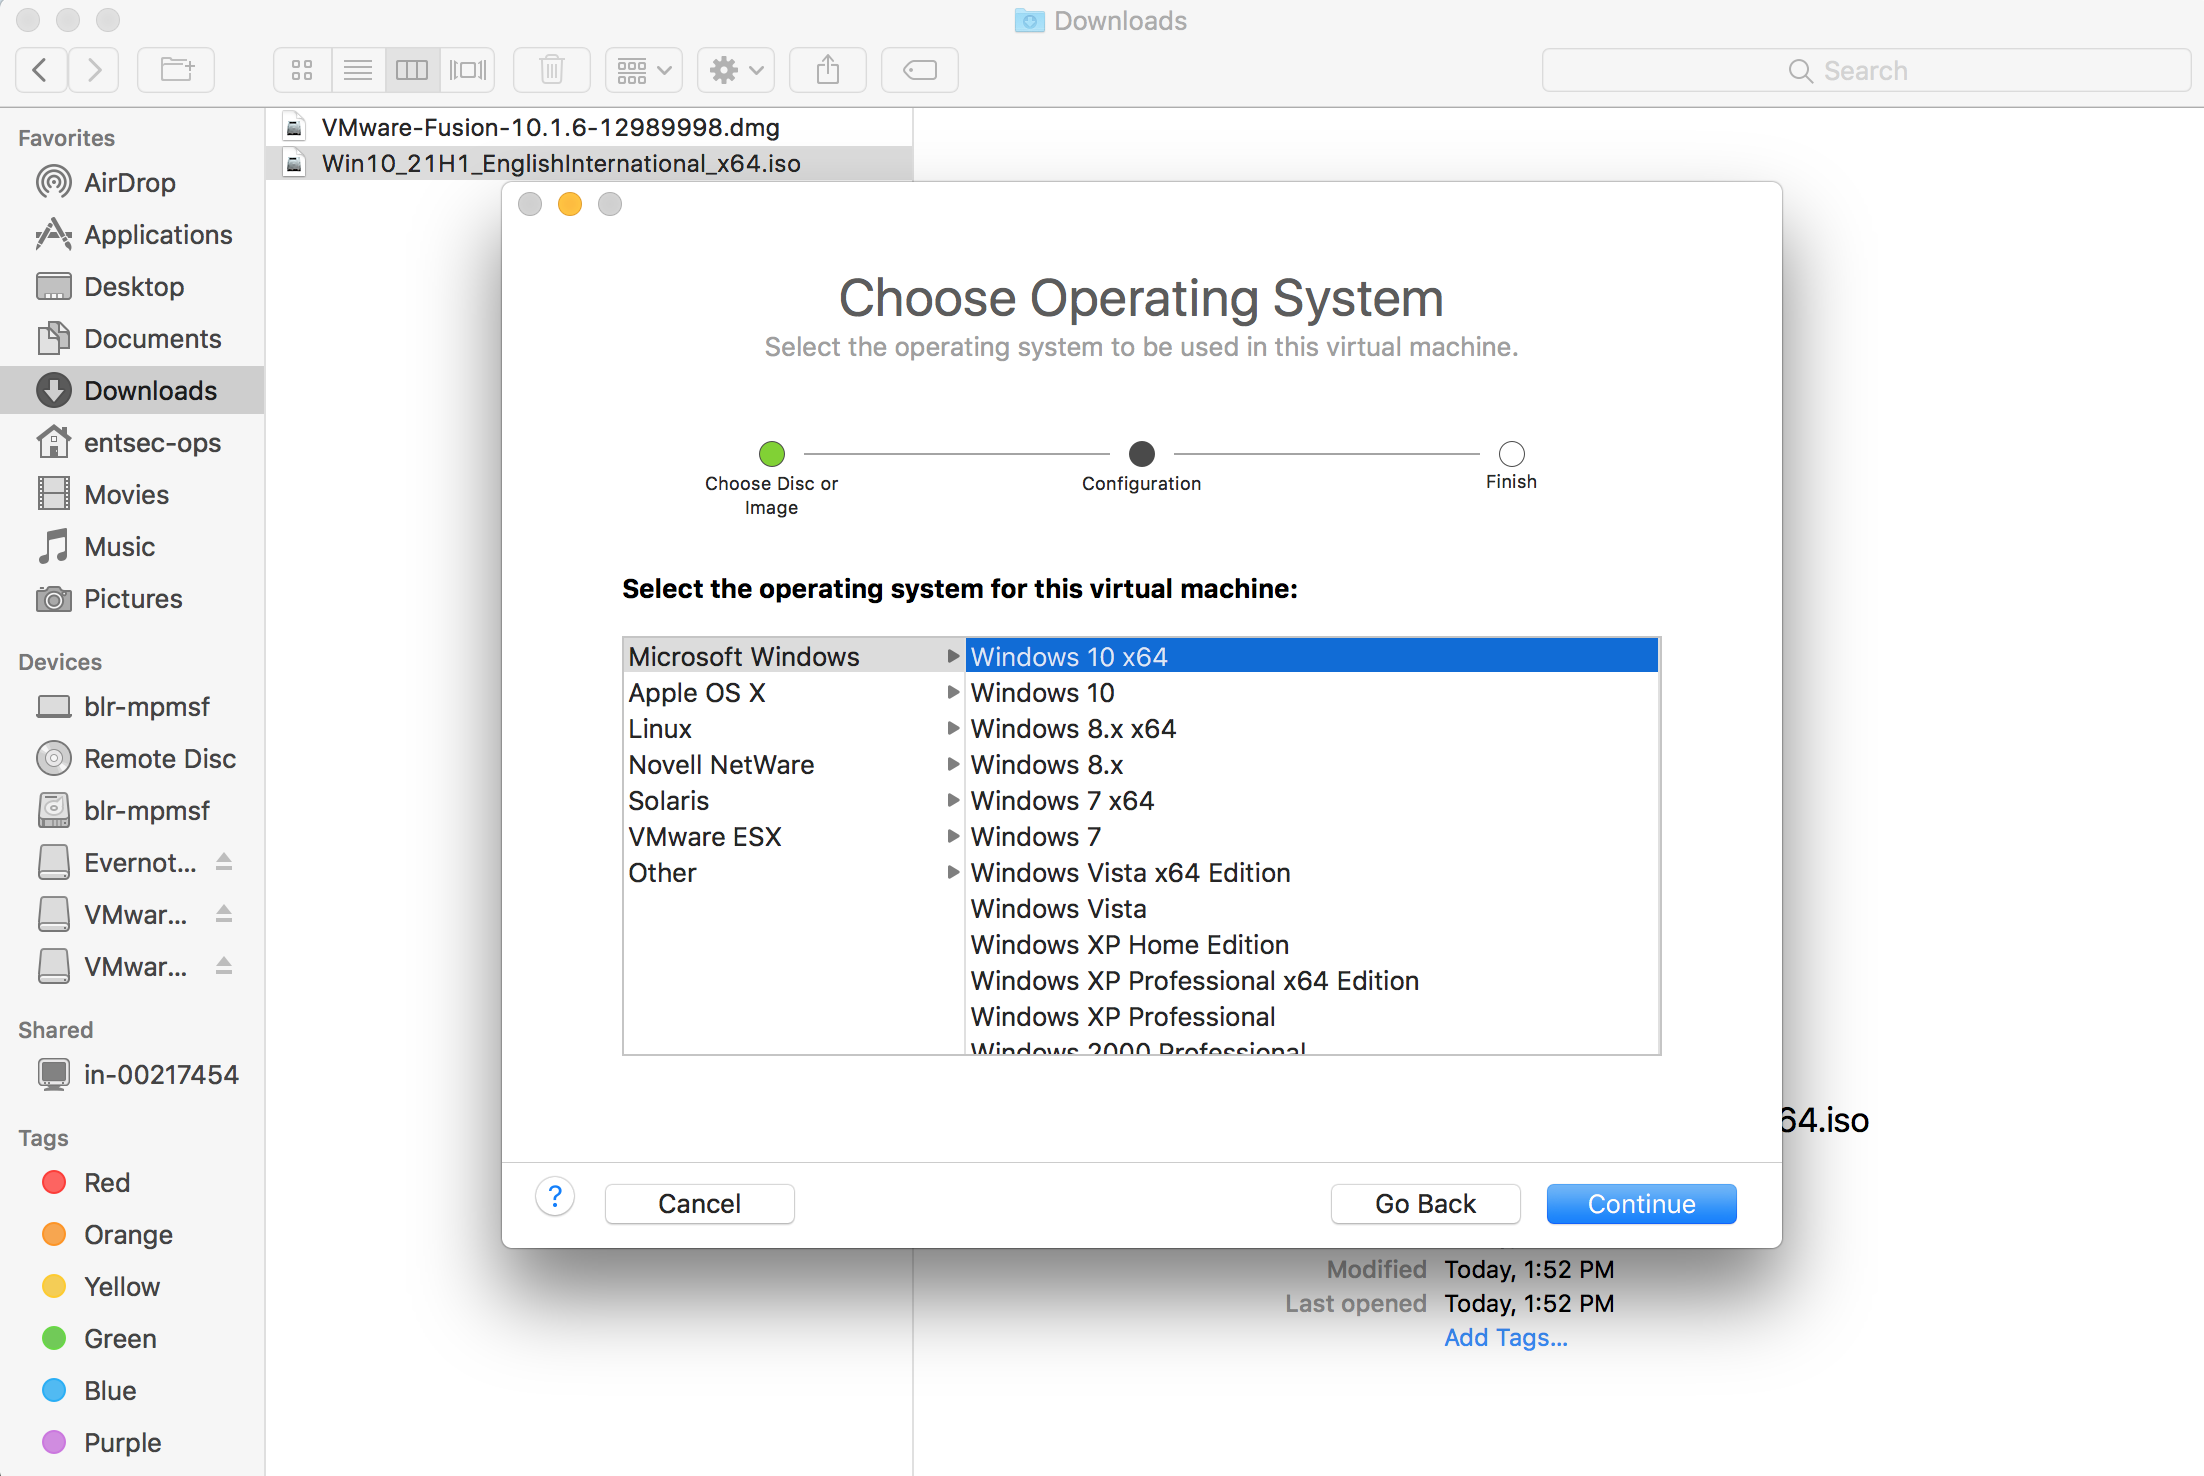Select Windows XP Professional x64 Edition

tap(1312, 981)
